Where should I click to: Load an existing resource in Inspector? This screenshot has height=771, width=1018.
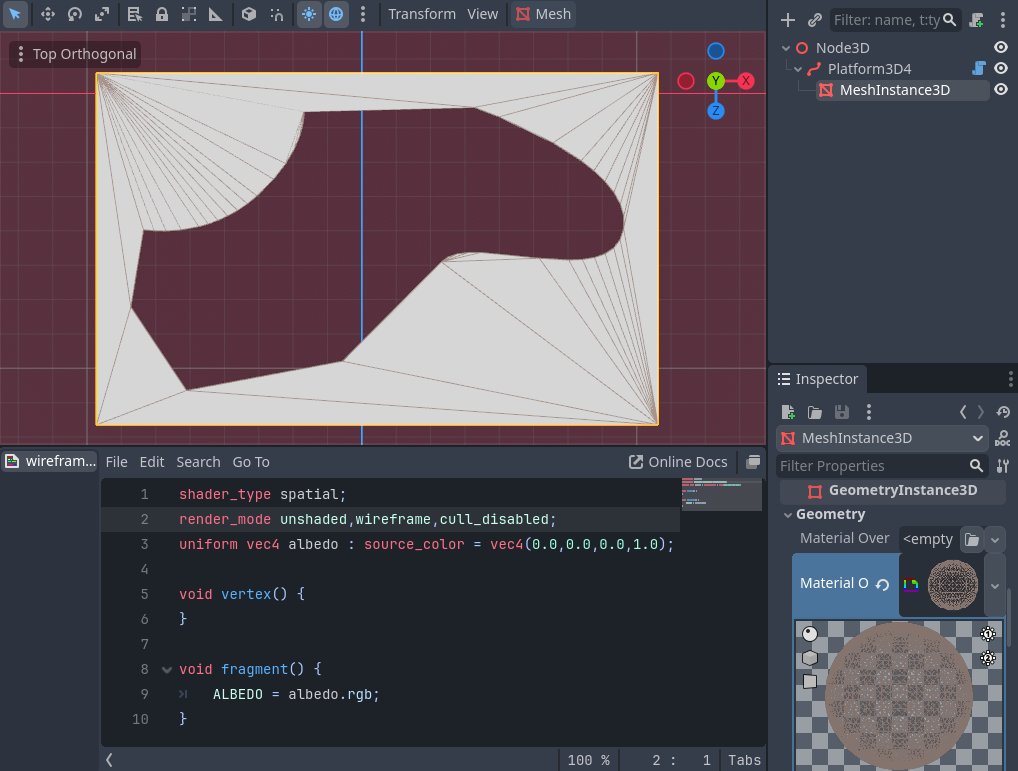point(815,412)
